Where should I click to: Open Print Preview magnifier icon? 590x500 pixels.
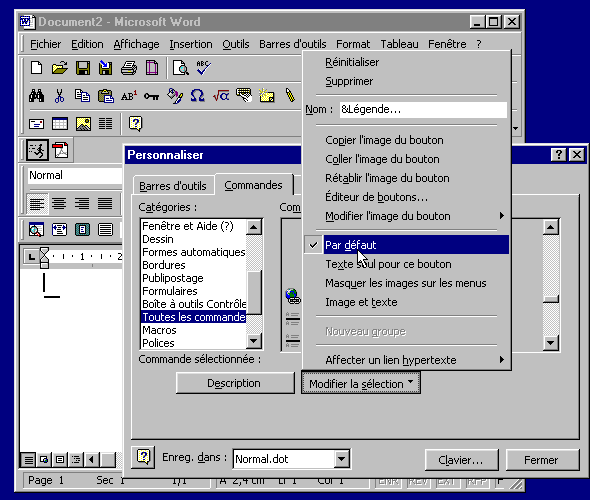pyautogui.click(x=181, y=68)
